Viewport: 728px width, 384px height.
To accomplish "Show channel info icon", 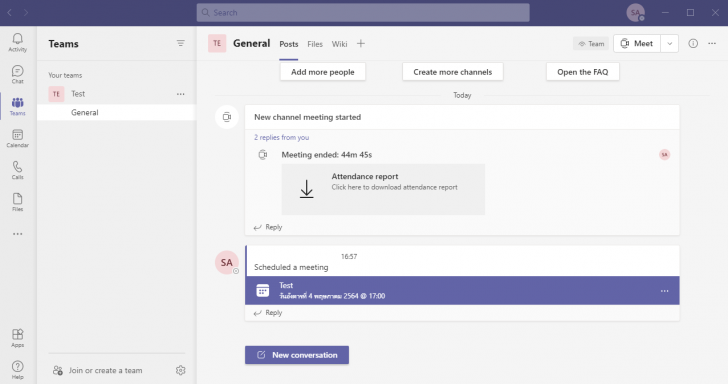I will [x=693, y=43].
